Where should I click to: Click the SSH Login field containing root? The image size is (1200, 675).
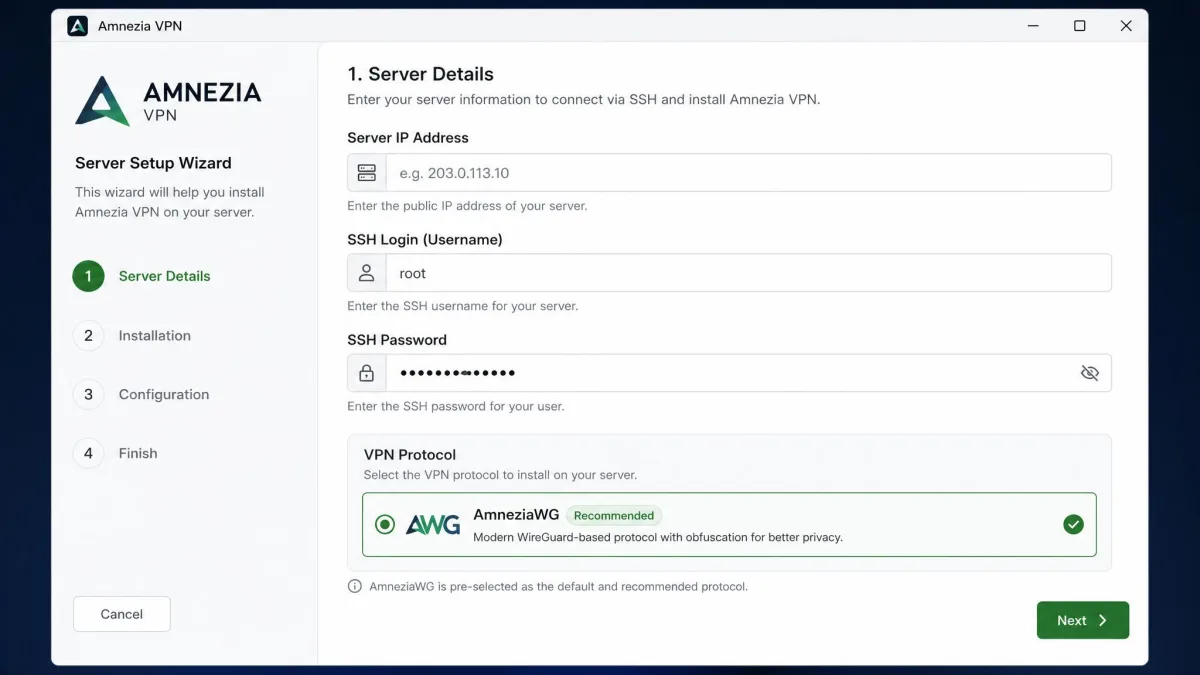(x=748, y=273)
